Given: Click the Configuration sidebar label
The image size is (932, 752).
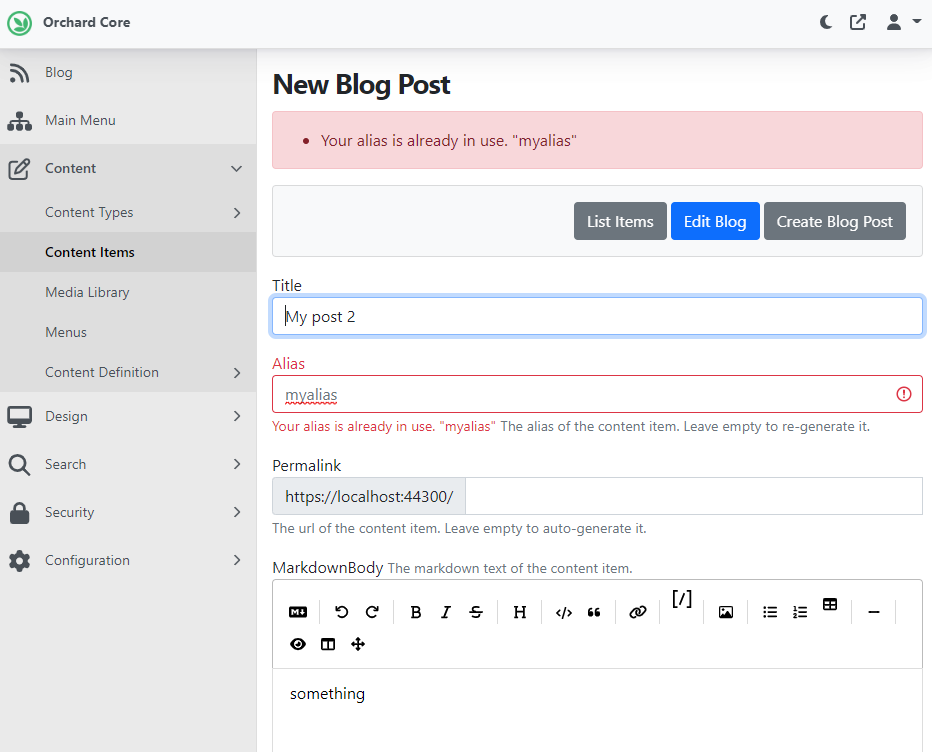Looking at the screenshot, I should click(x=87, y=561).
